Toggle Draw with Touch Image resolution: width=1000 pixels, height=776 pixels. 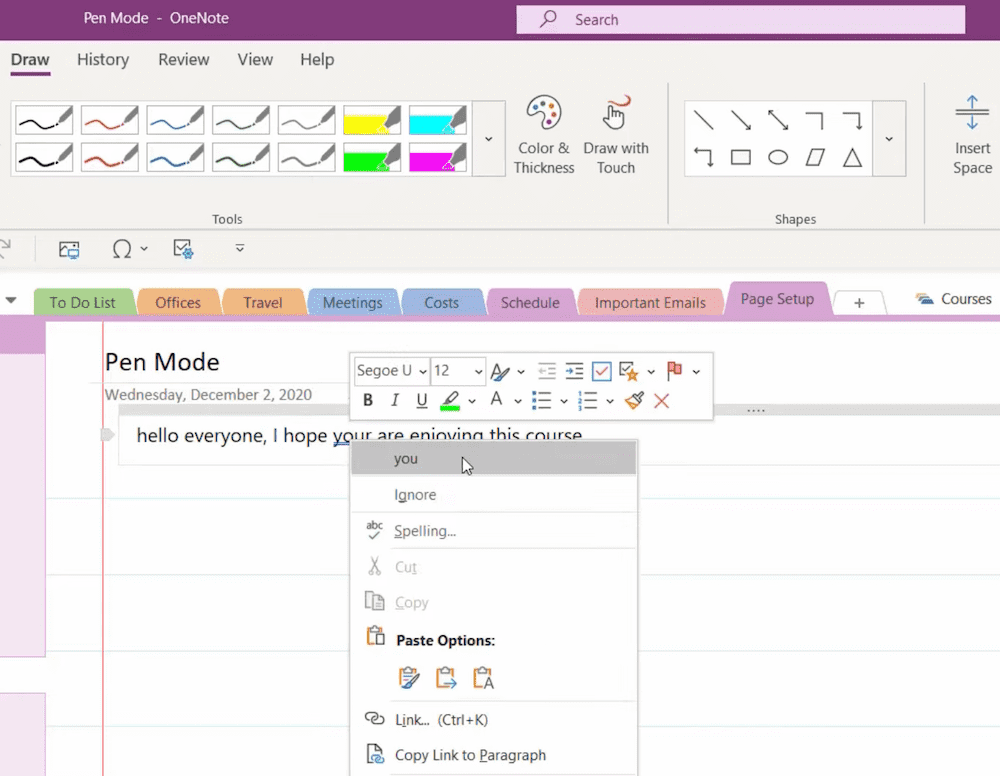coord(615,135)
